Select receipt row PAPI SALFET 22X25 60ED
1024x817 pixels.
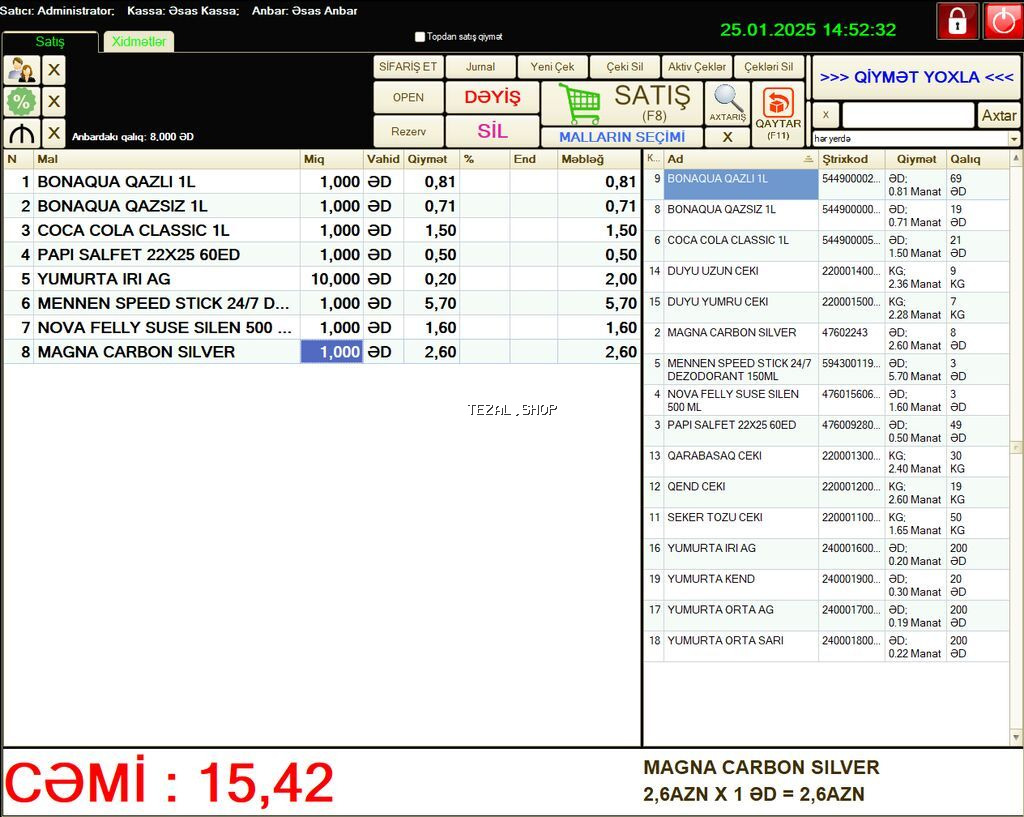pos(322,255)
